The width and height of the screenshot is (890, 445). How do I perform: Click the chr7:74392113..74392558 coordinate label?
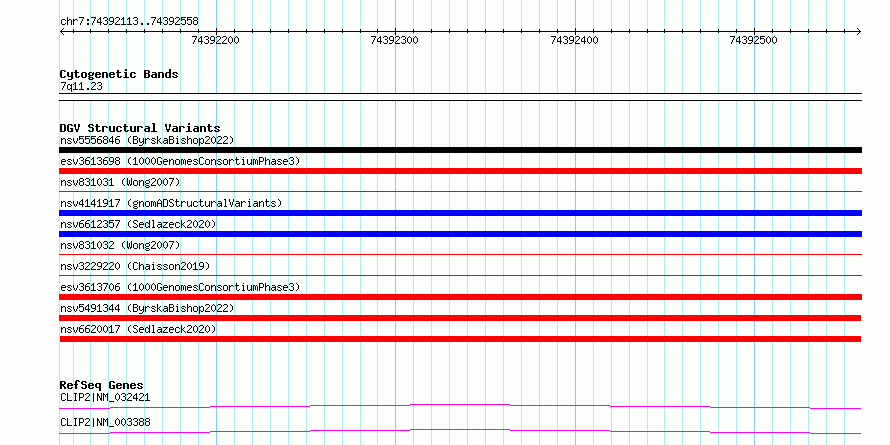click(129, 22)
